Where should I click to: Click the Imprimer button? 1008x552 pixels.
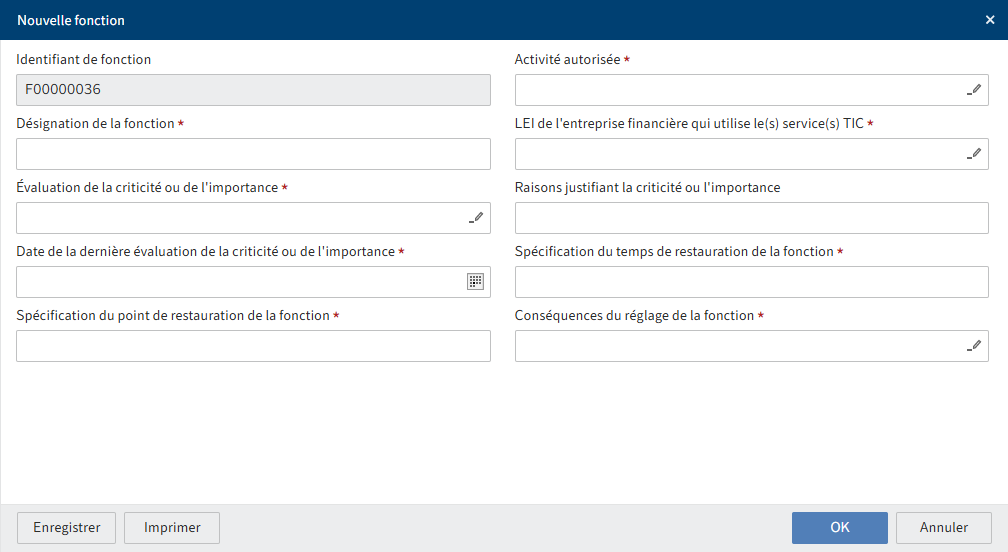172,528
